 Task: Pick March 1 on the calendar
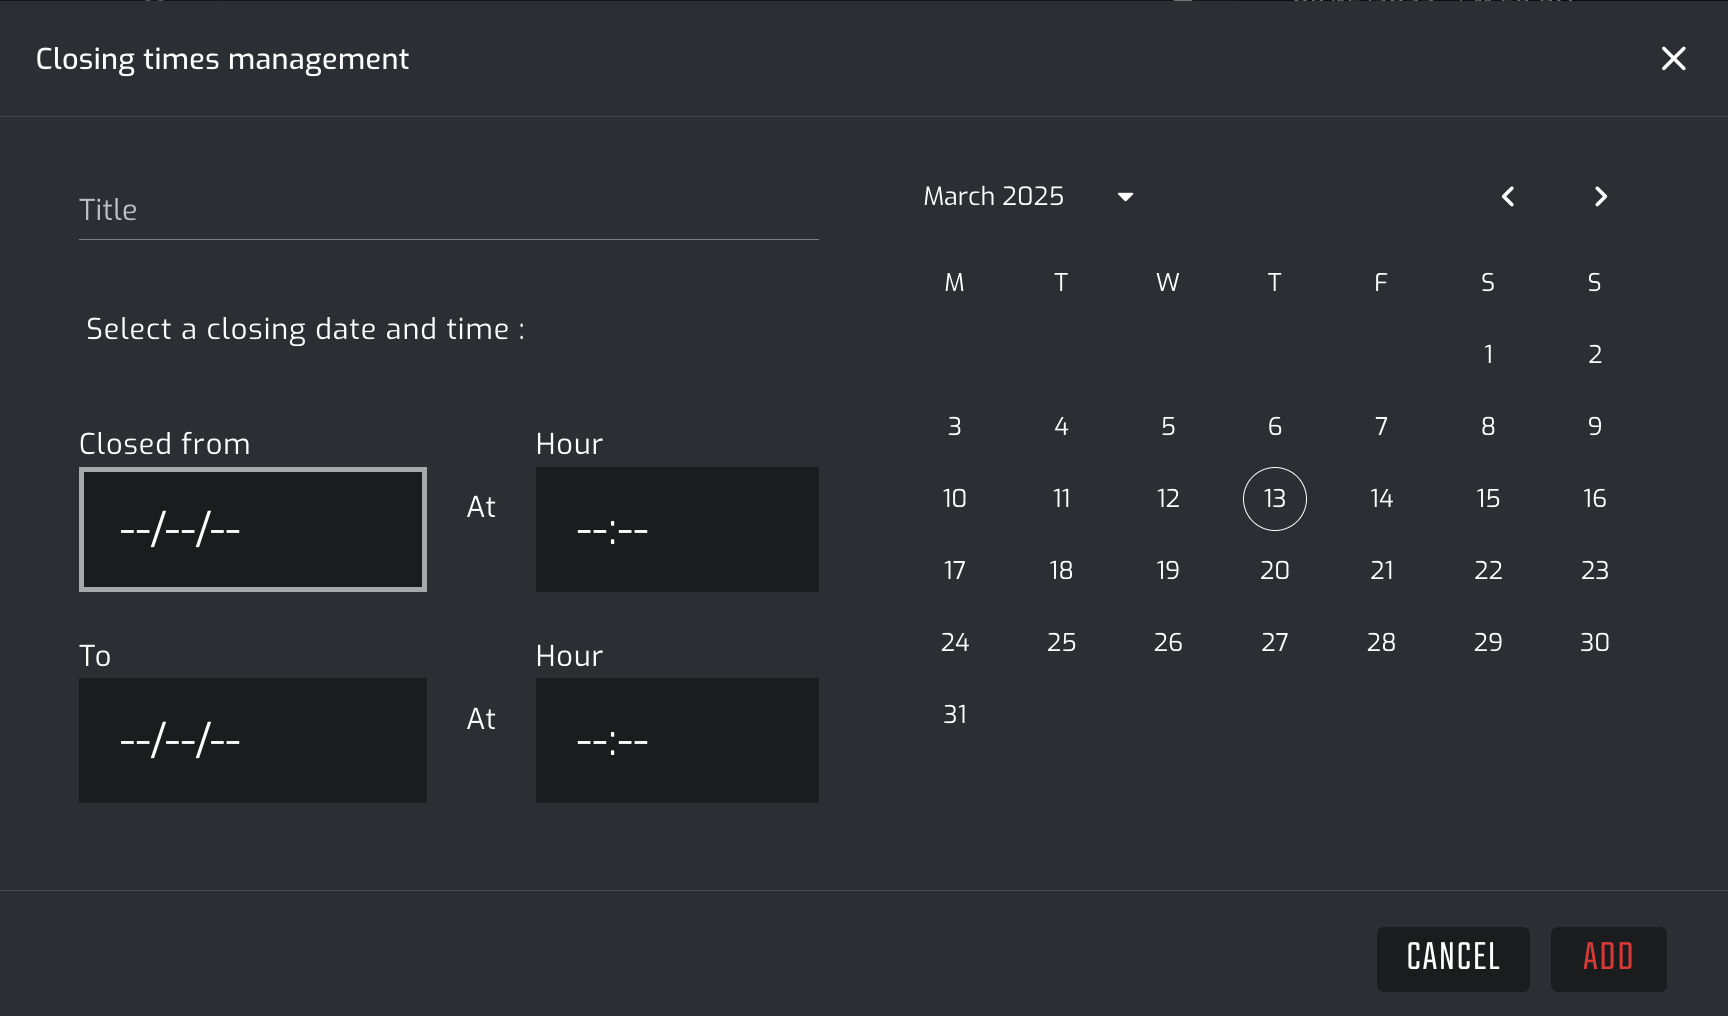(1488, 355)
